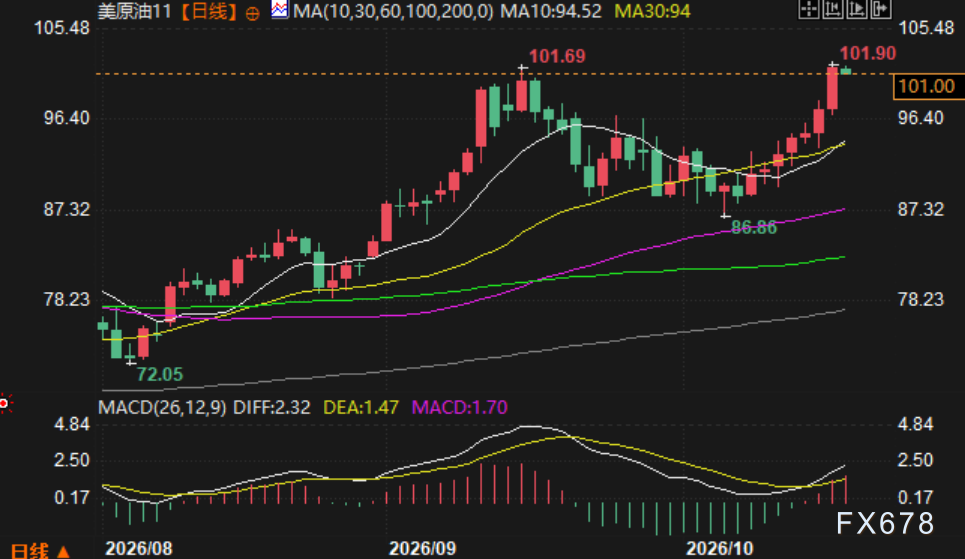Viewport: 965px width, 559px height.
Task: Click the 101.69 high price annotation
Action: 557,57
